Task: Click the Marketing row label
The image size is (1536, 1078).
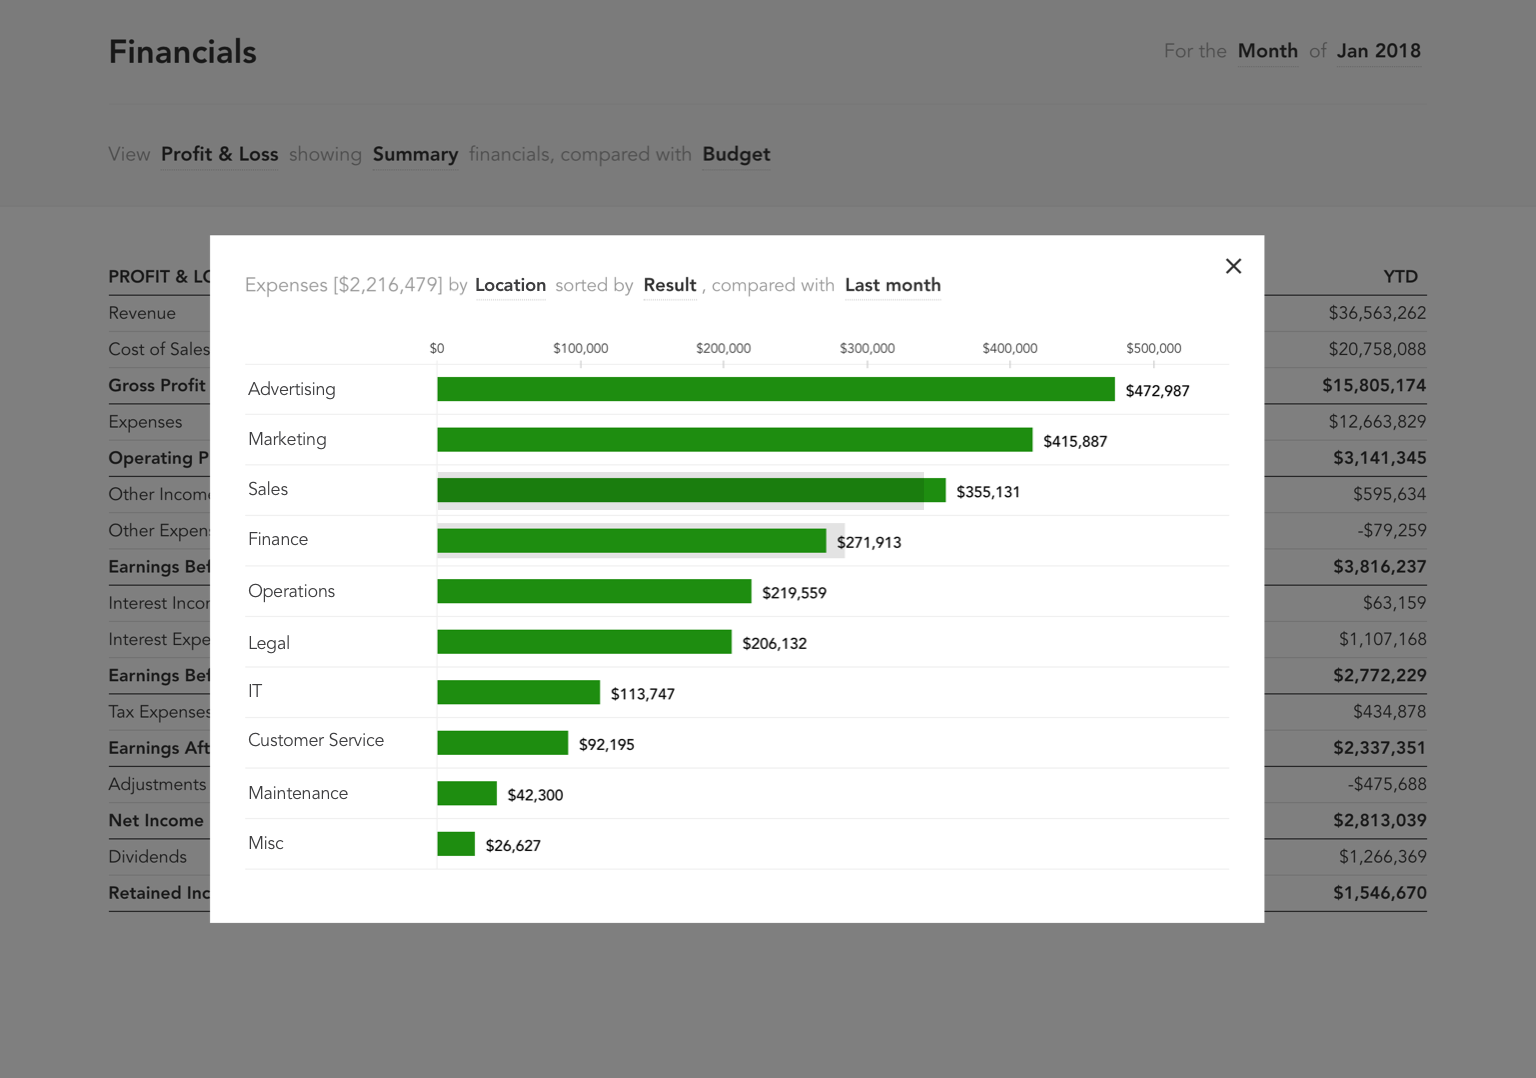Action: pos(287,439)
